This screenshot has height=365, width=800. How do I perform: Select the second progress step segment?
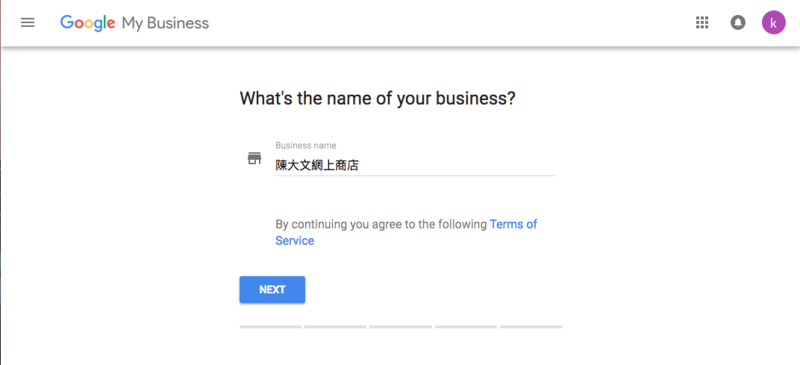tap(335, 326)
